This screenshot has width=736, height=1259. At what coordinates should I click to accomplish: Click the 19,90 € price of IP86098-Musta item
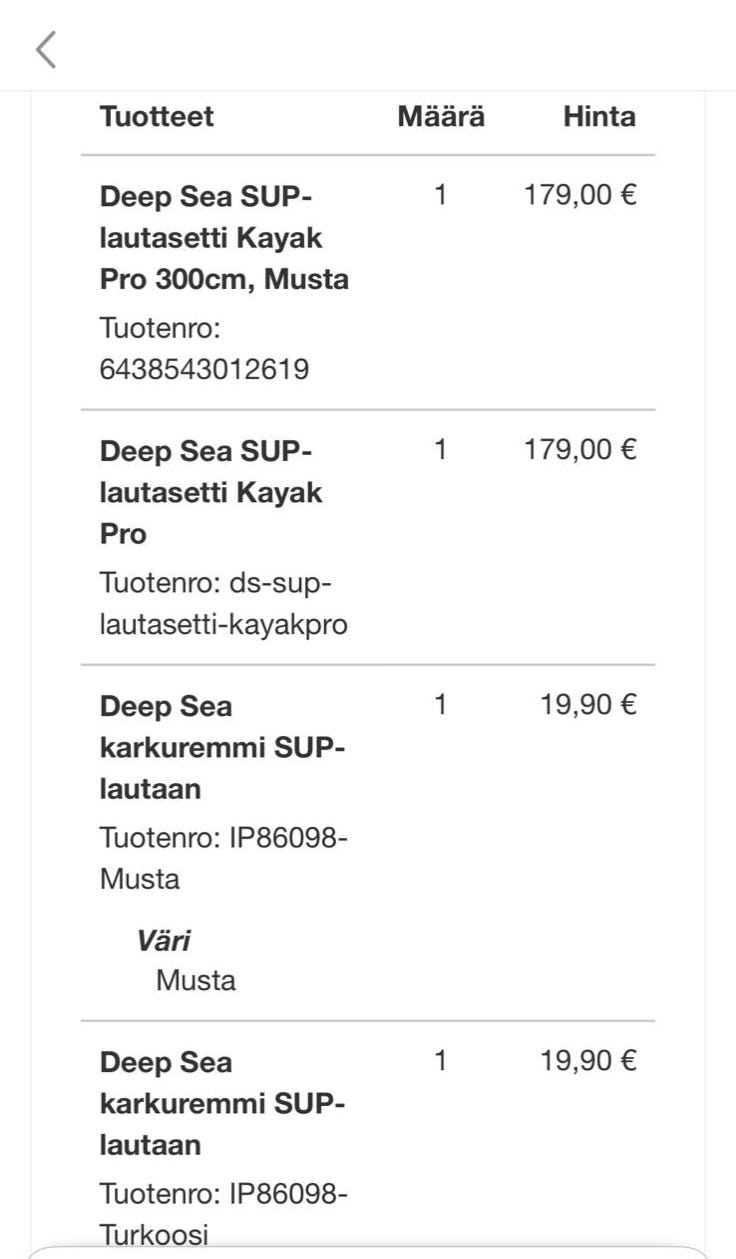588,705
